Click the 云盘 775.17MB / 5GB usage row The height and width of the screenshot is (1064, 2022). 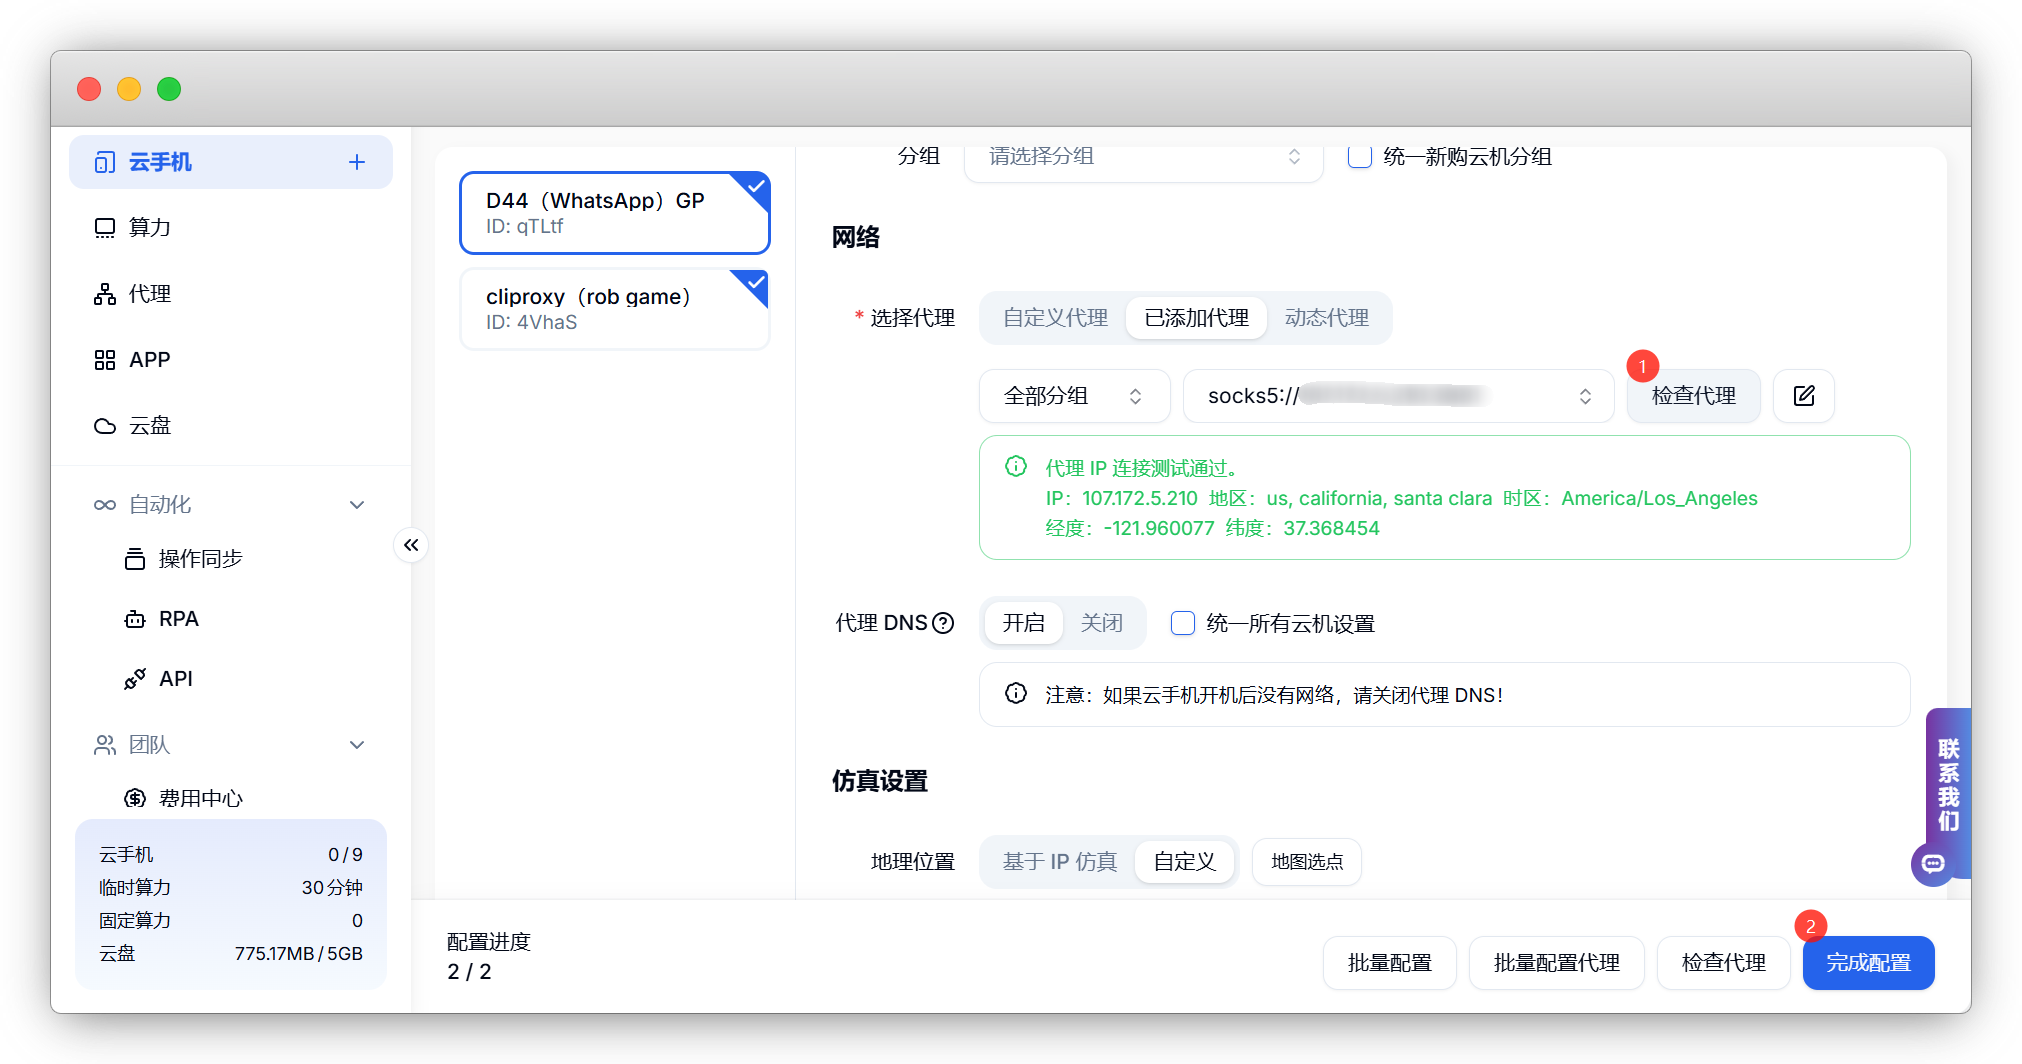[231, 954]
